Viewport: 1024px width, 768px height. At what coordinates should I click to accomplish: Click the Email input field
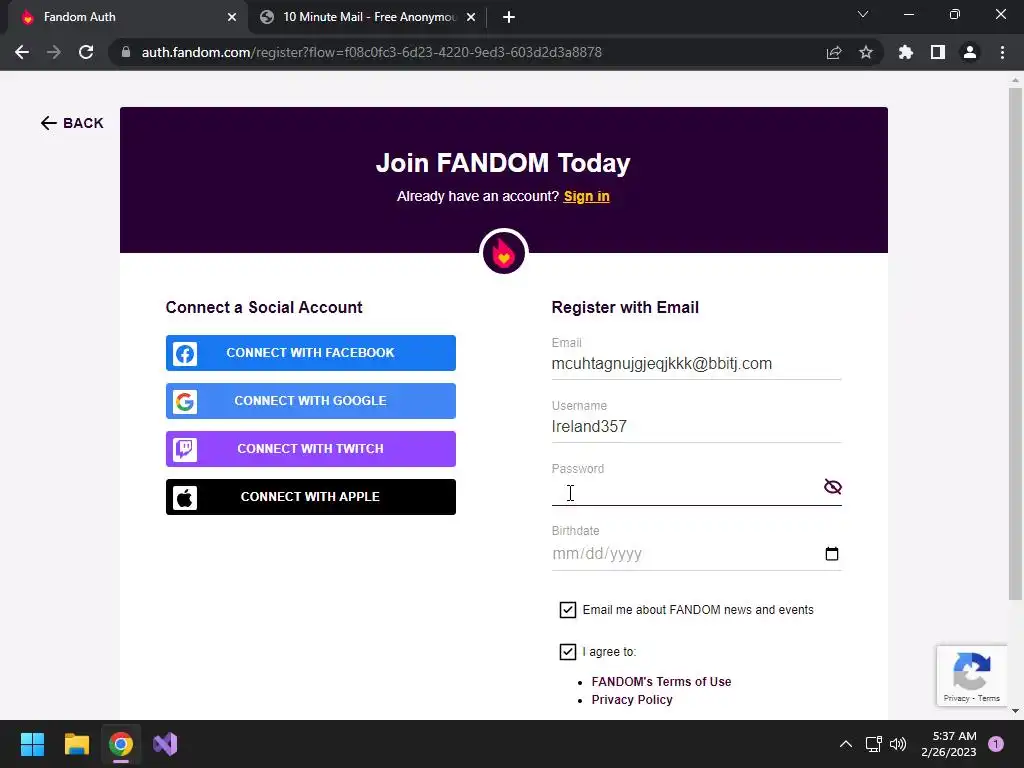(x=696, y=364)
